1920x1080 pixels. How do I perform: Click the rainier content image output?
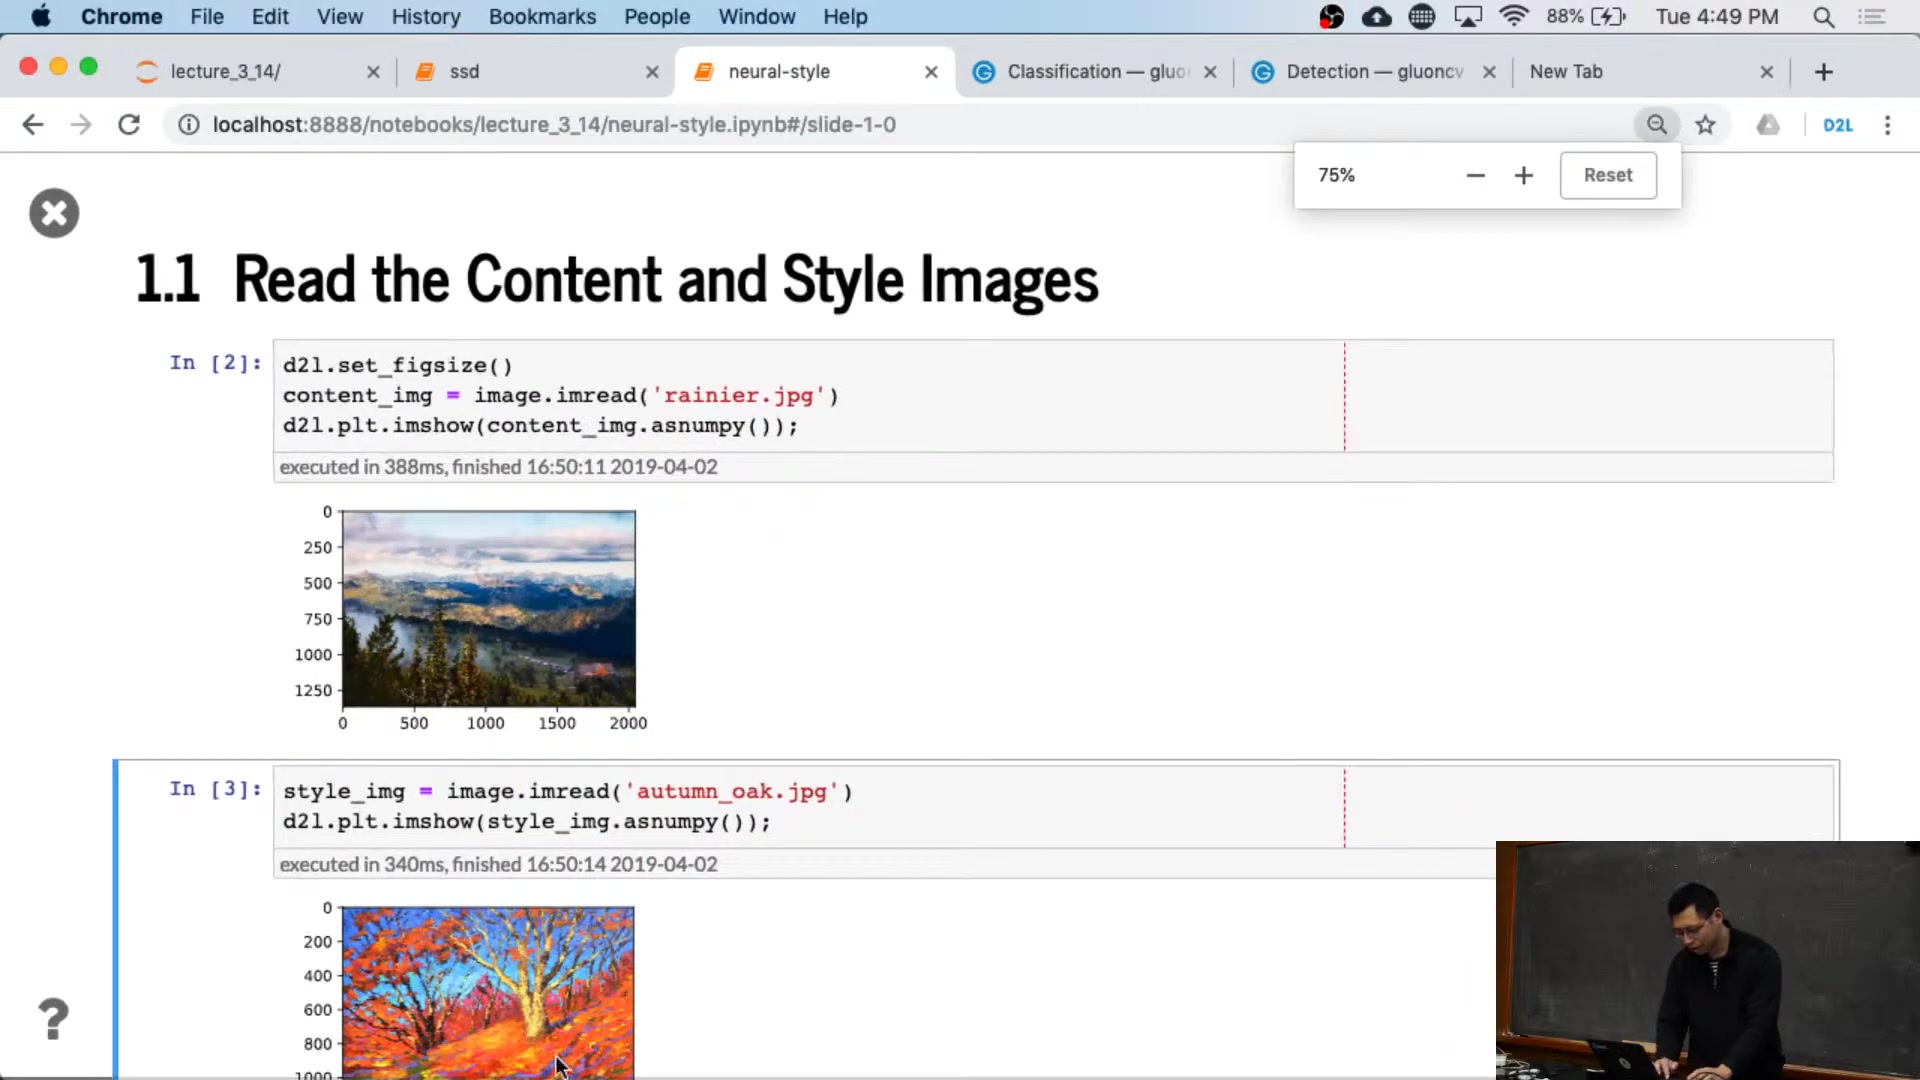pyautogui.click(x=489, y=609)
